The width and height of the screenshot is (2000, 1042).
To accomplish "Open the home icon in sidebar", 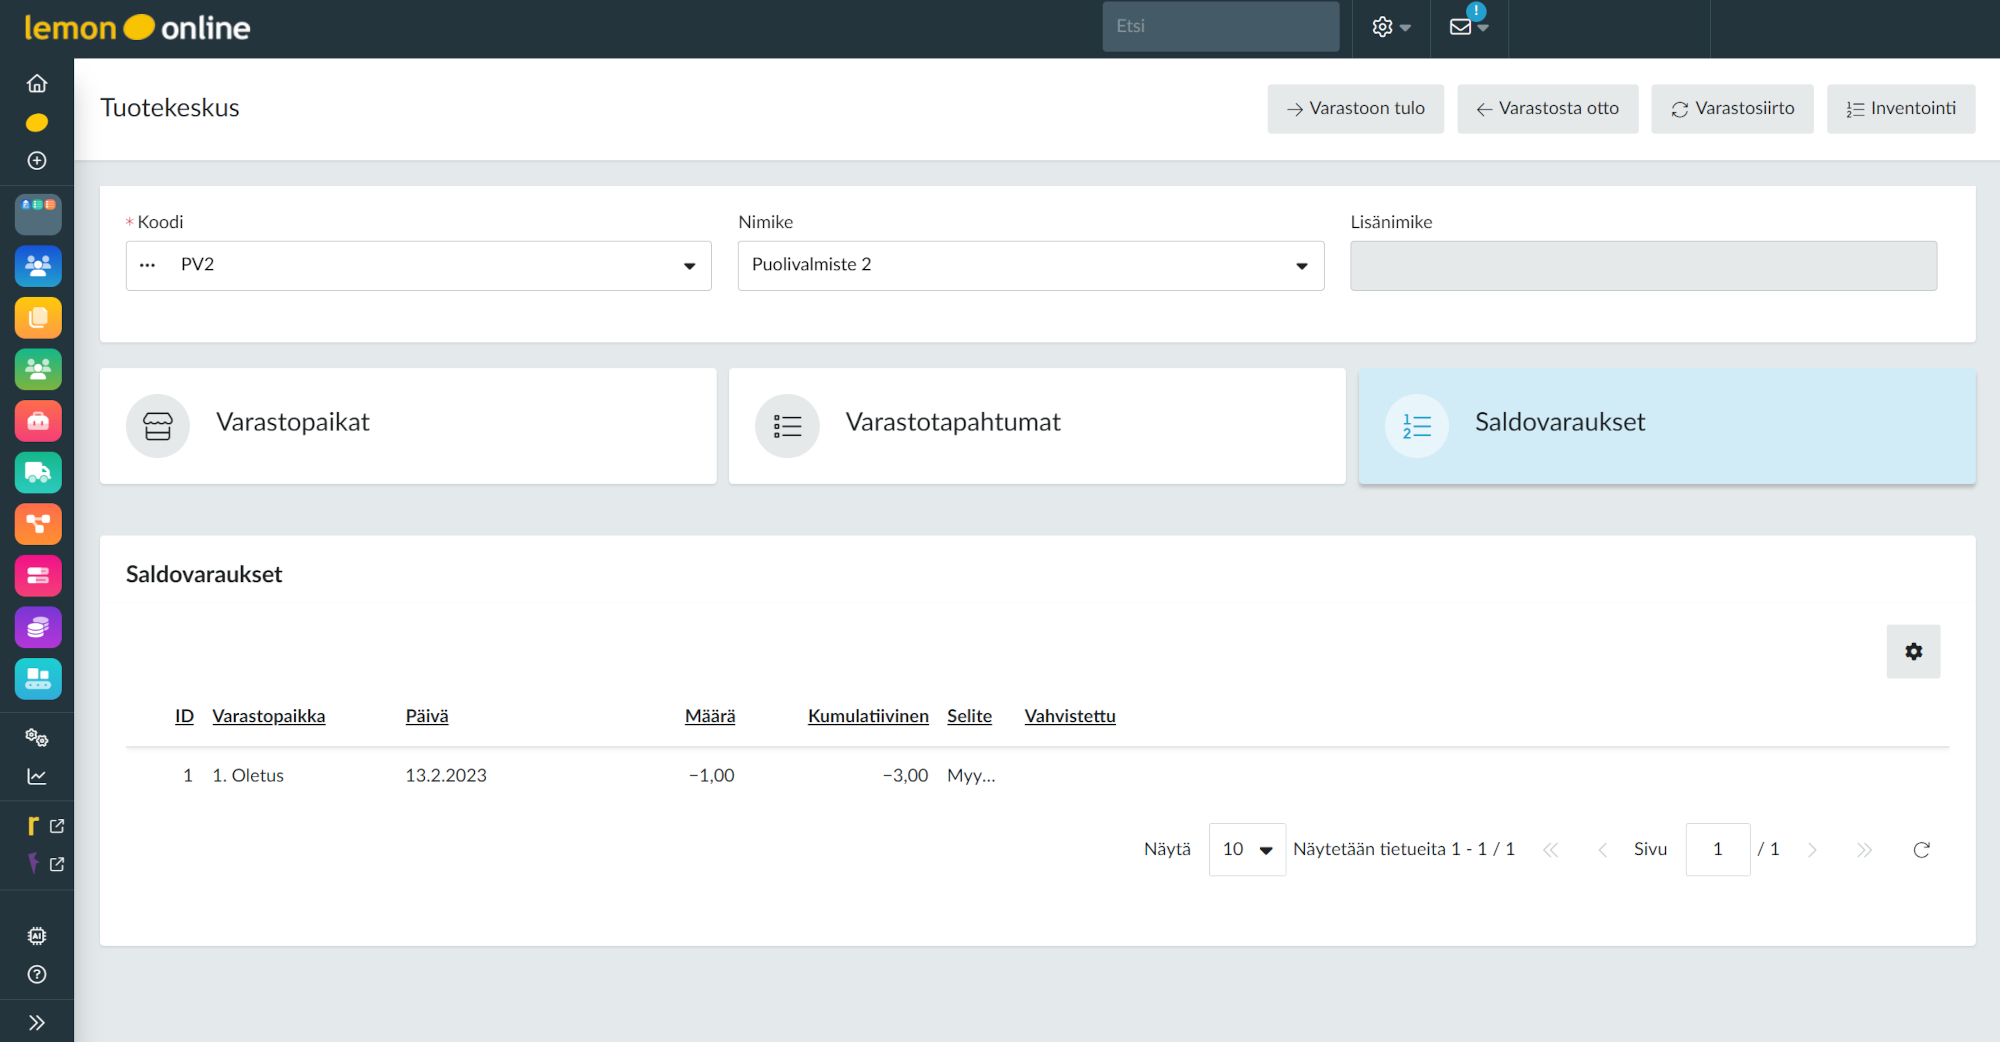I will pos(37,84).
